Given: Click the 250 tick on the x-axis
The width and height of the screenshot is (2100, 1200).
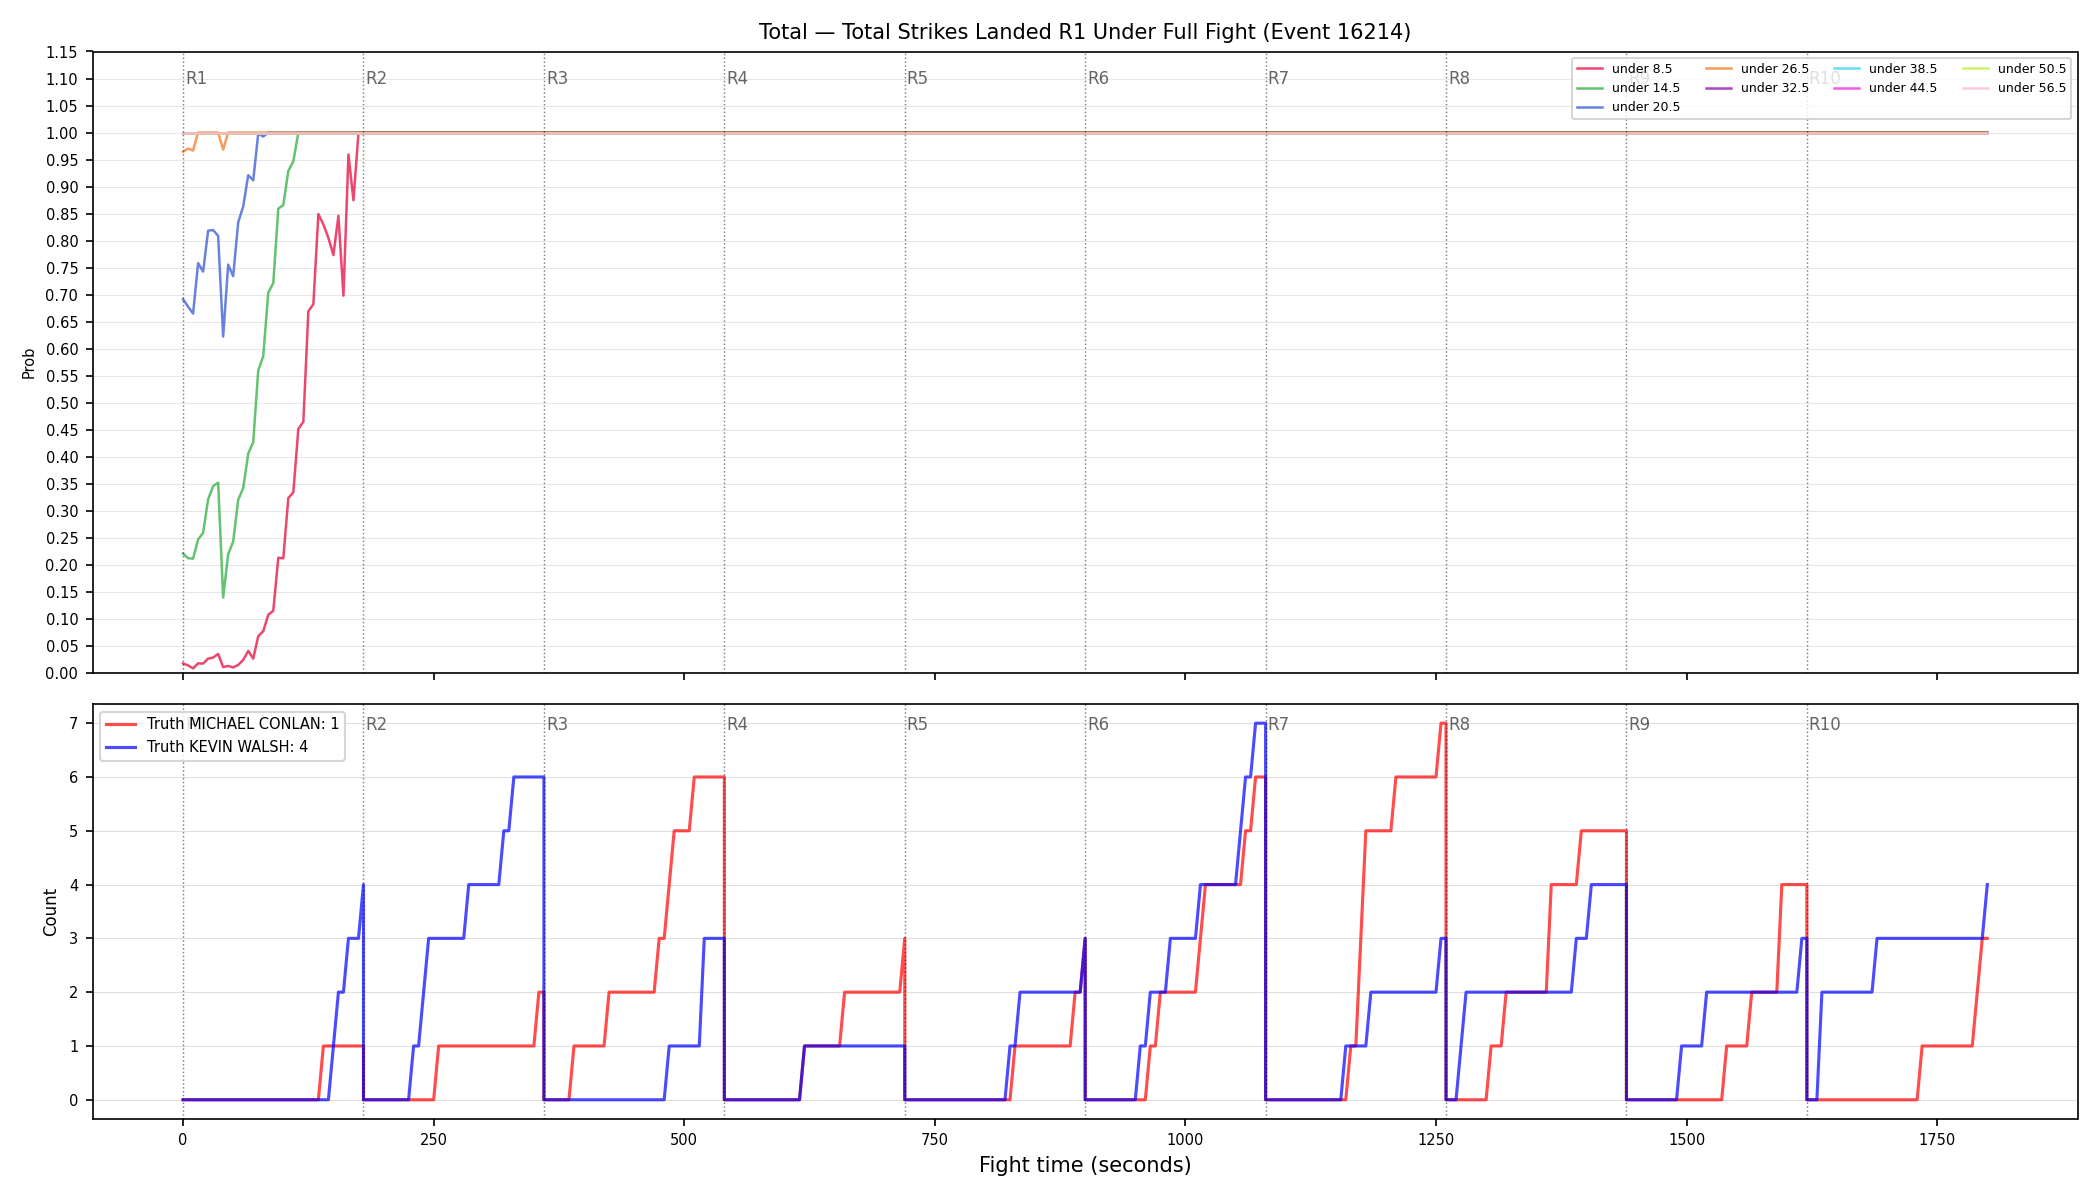Looking at the screenshot, I should [433, 1139].
